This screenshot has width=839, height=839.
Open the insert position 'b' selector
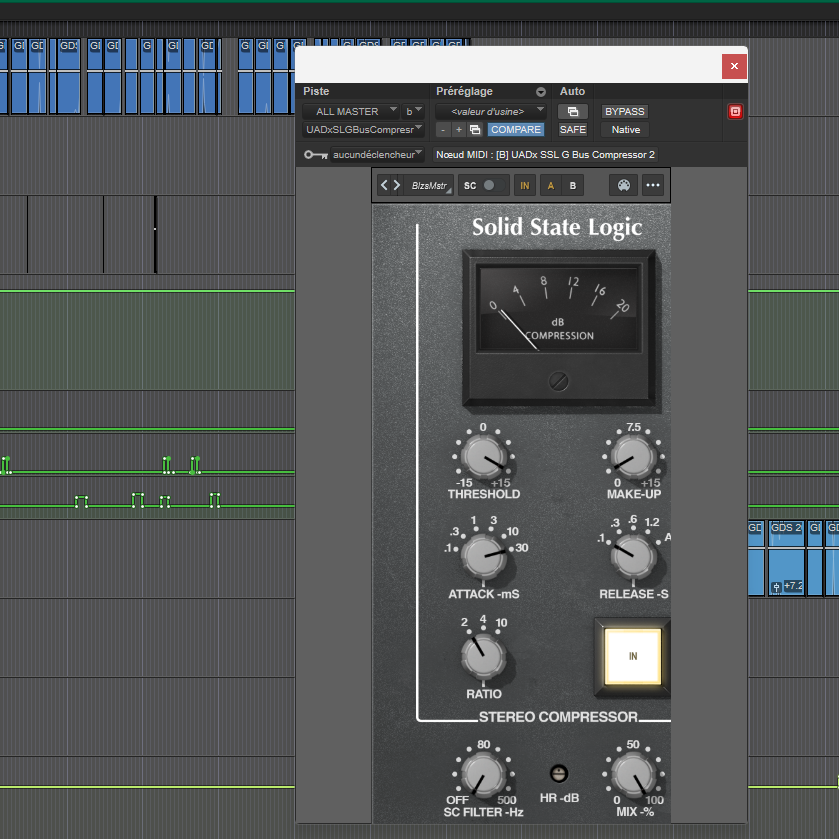[413, 111]
